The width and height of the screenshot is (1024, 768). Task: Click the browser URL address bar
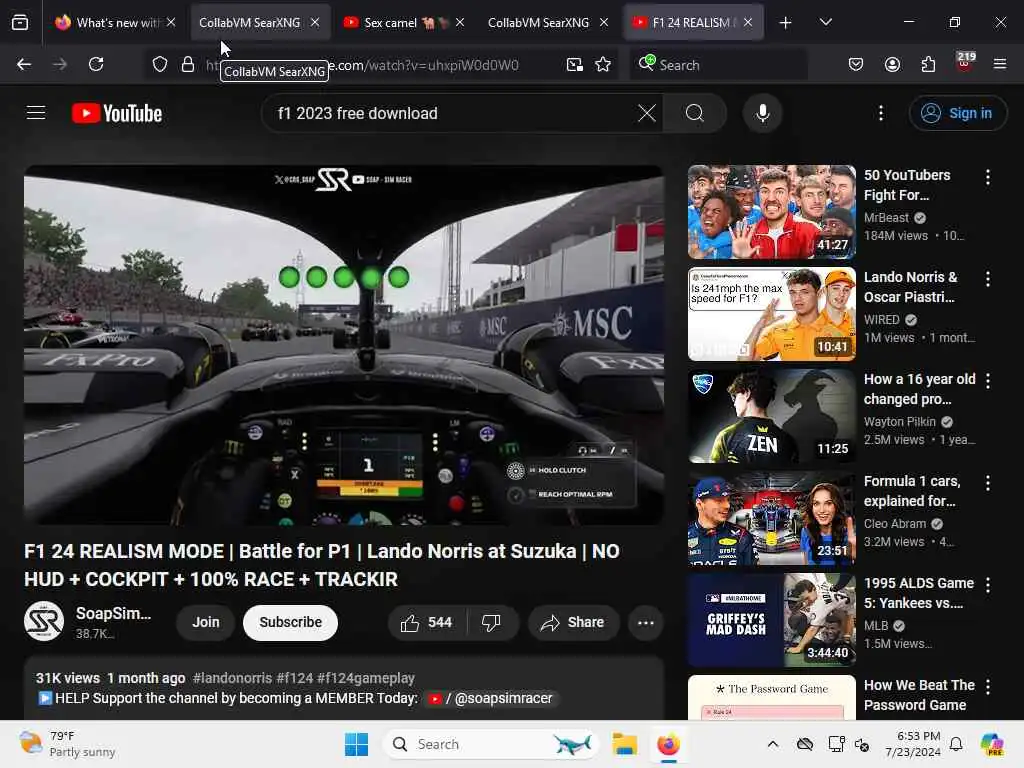[x=382, y=64]
